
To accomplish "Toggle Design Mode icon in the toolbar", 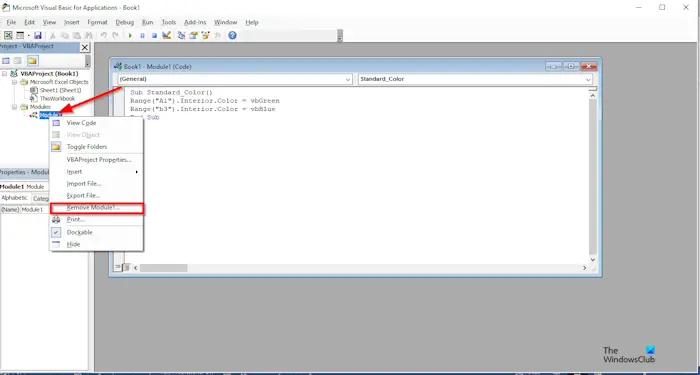I will [x=167, y=35].
